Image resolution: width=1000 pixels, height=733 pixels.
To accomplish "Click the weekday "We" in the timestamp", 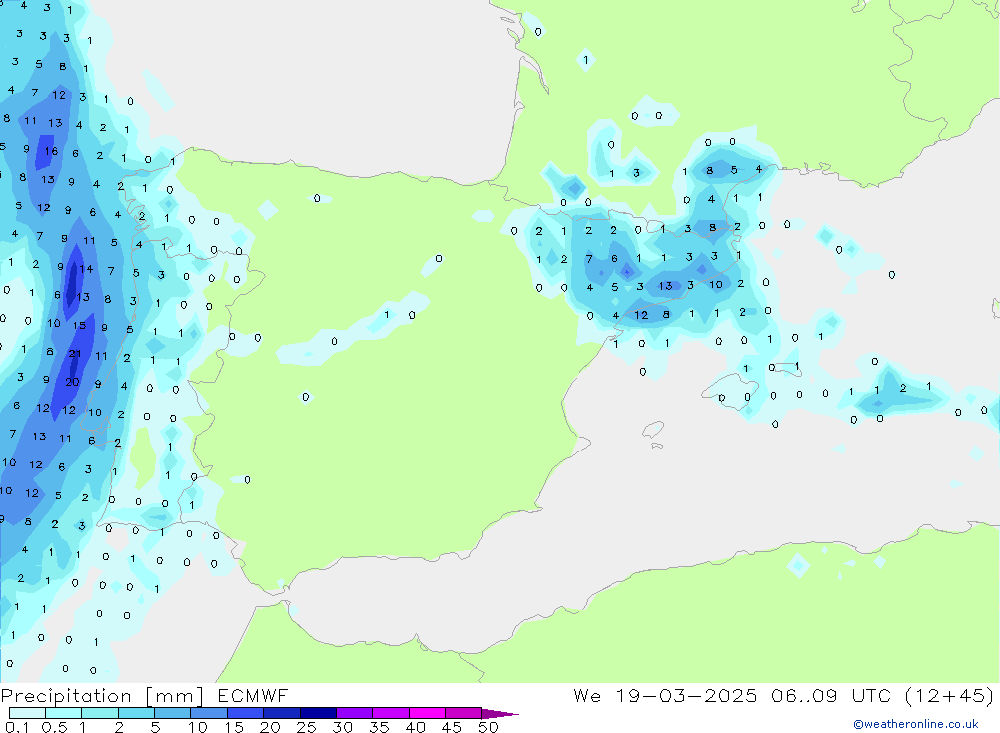I will (x=587, y=695).
